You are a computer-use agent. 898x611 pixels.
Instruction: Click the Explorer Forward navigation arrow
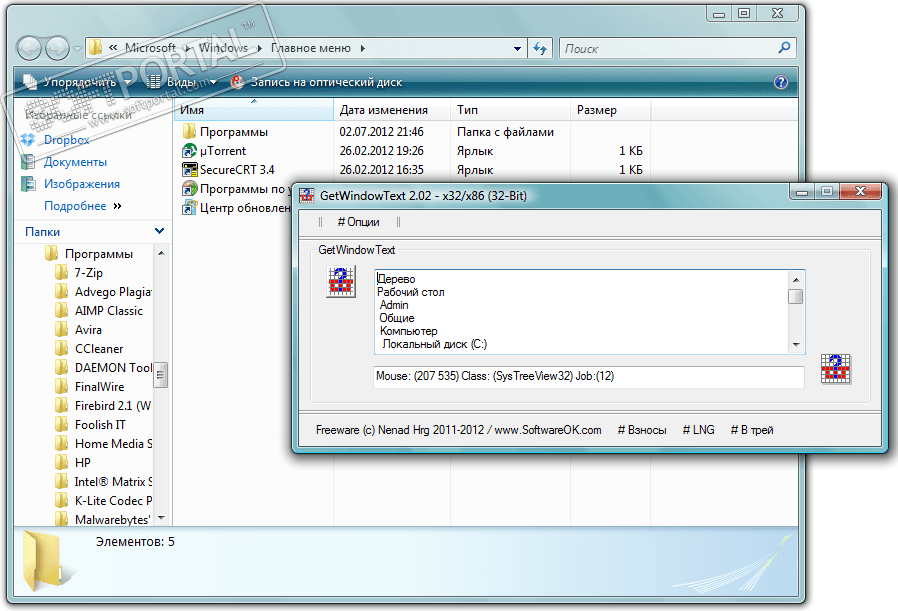pyautogui.click(x=57, y=48)
